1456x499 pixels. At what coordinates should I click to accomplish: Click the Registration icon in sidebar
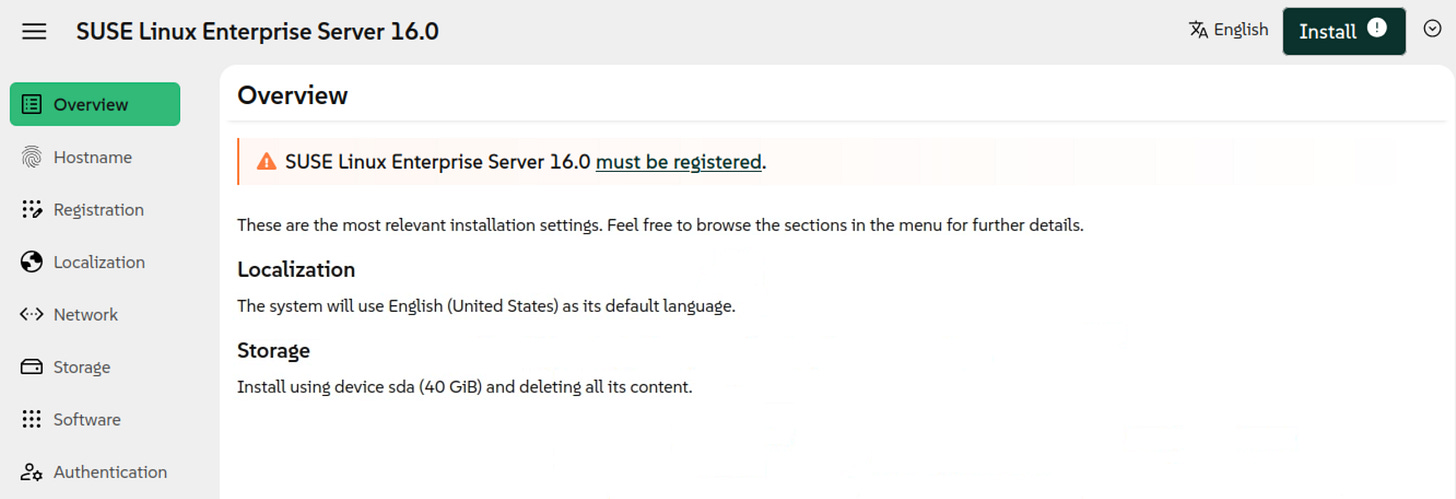(x=32, y=209)
